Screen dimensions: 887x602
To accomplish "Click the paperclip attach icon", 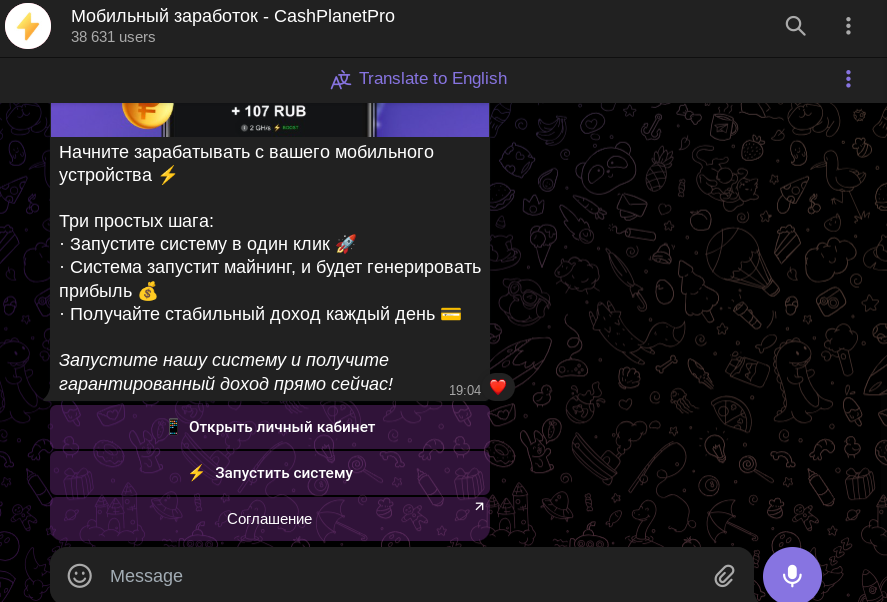I will pos(724,576).
